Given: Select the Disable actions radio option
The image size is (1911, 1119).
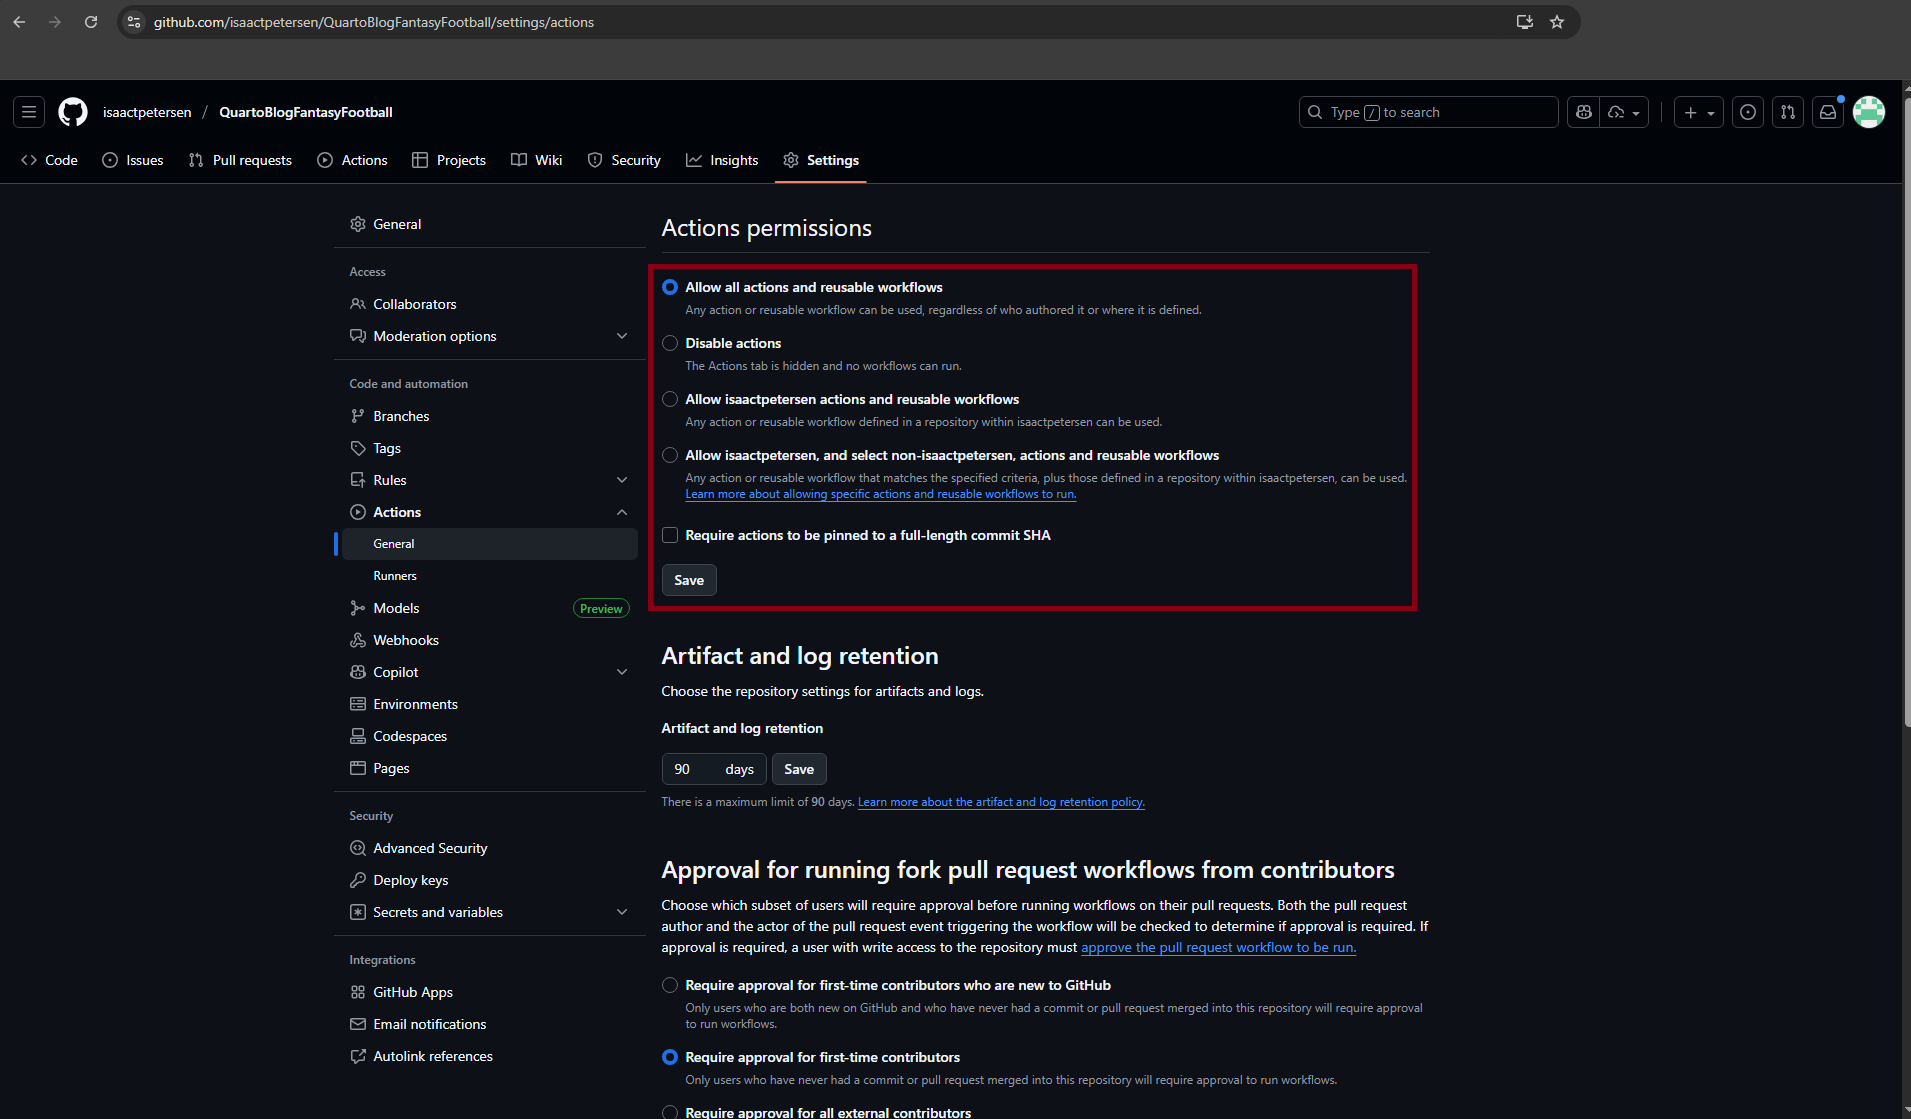Looking at the screenshot, I should tap(670, 343).
